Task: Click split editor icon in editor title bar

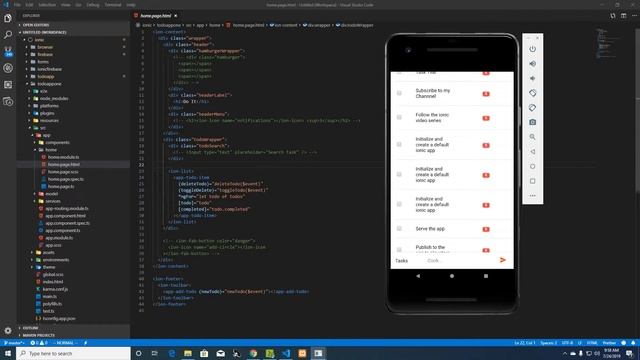Action: click(x=624, y=16)
